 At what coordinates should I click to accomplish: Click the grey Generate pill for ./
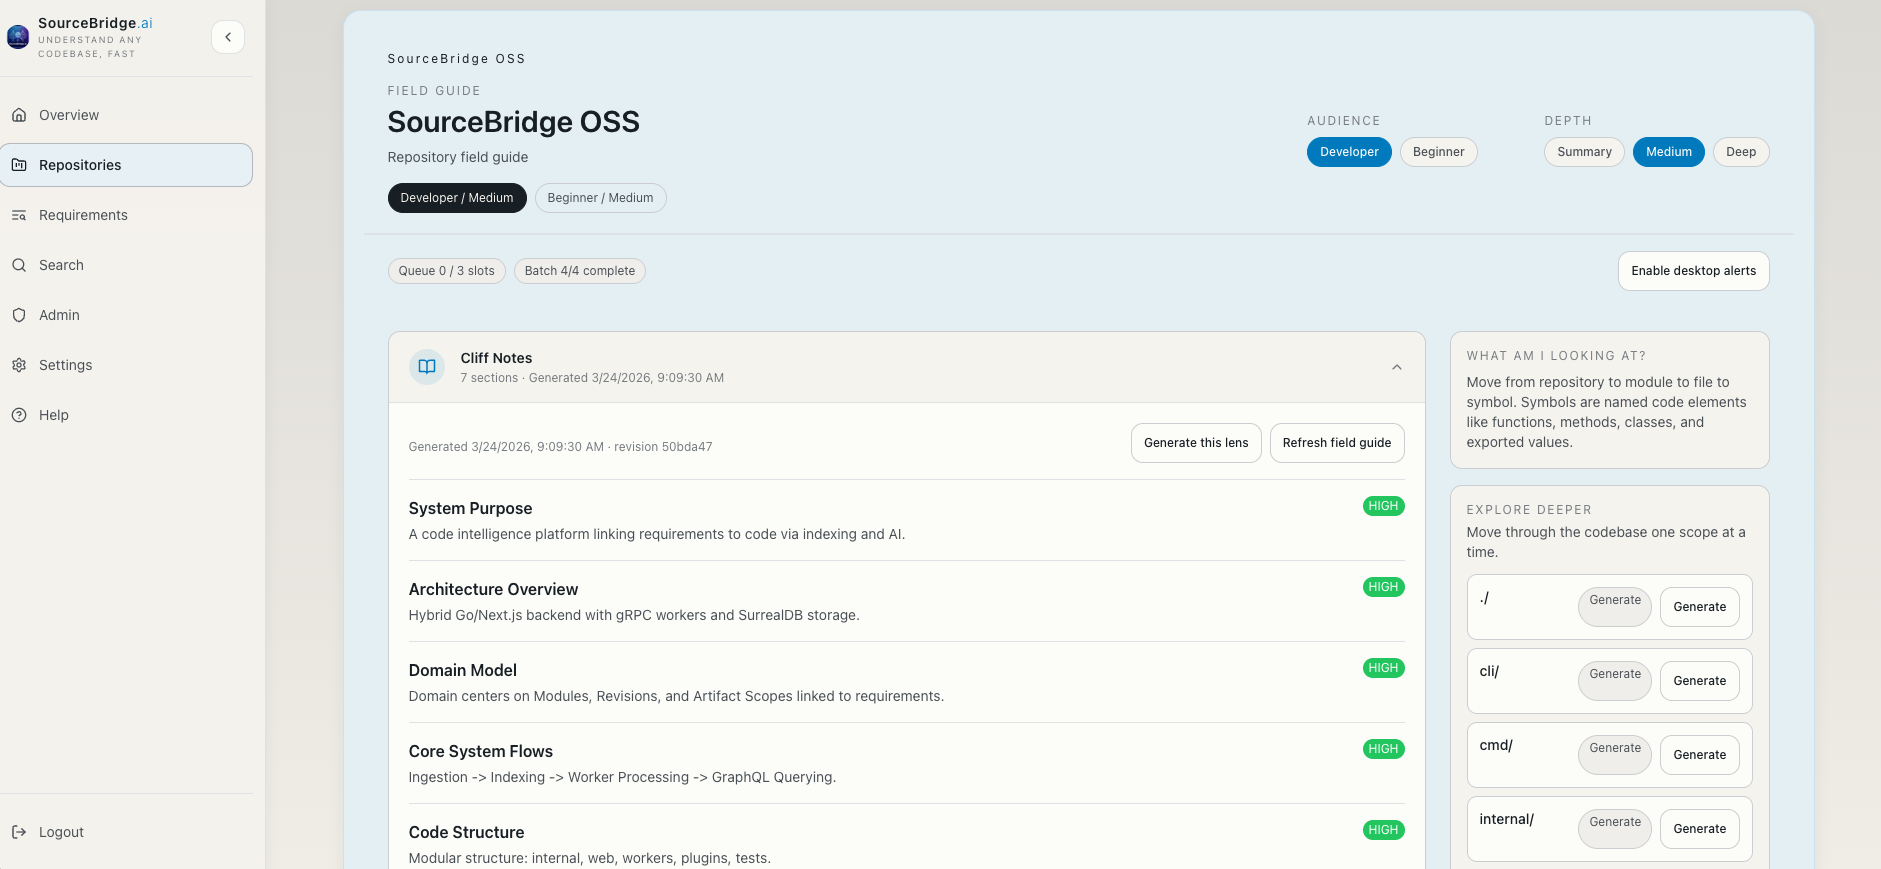[x=1615, y=607]
